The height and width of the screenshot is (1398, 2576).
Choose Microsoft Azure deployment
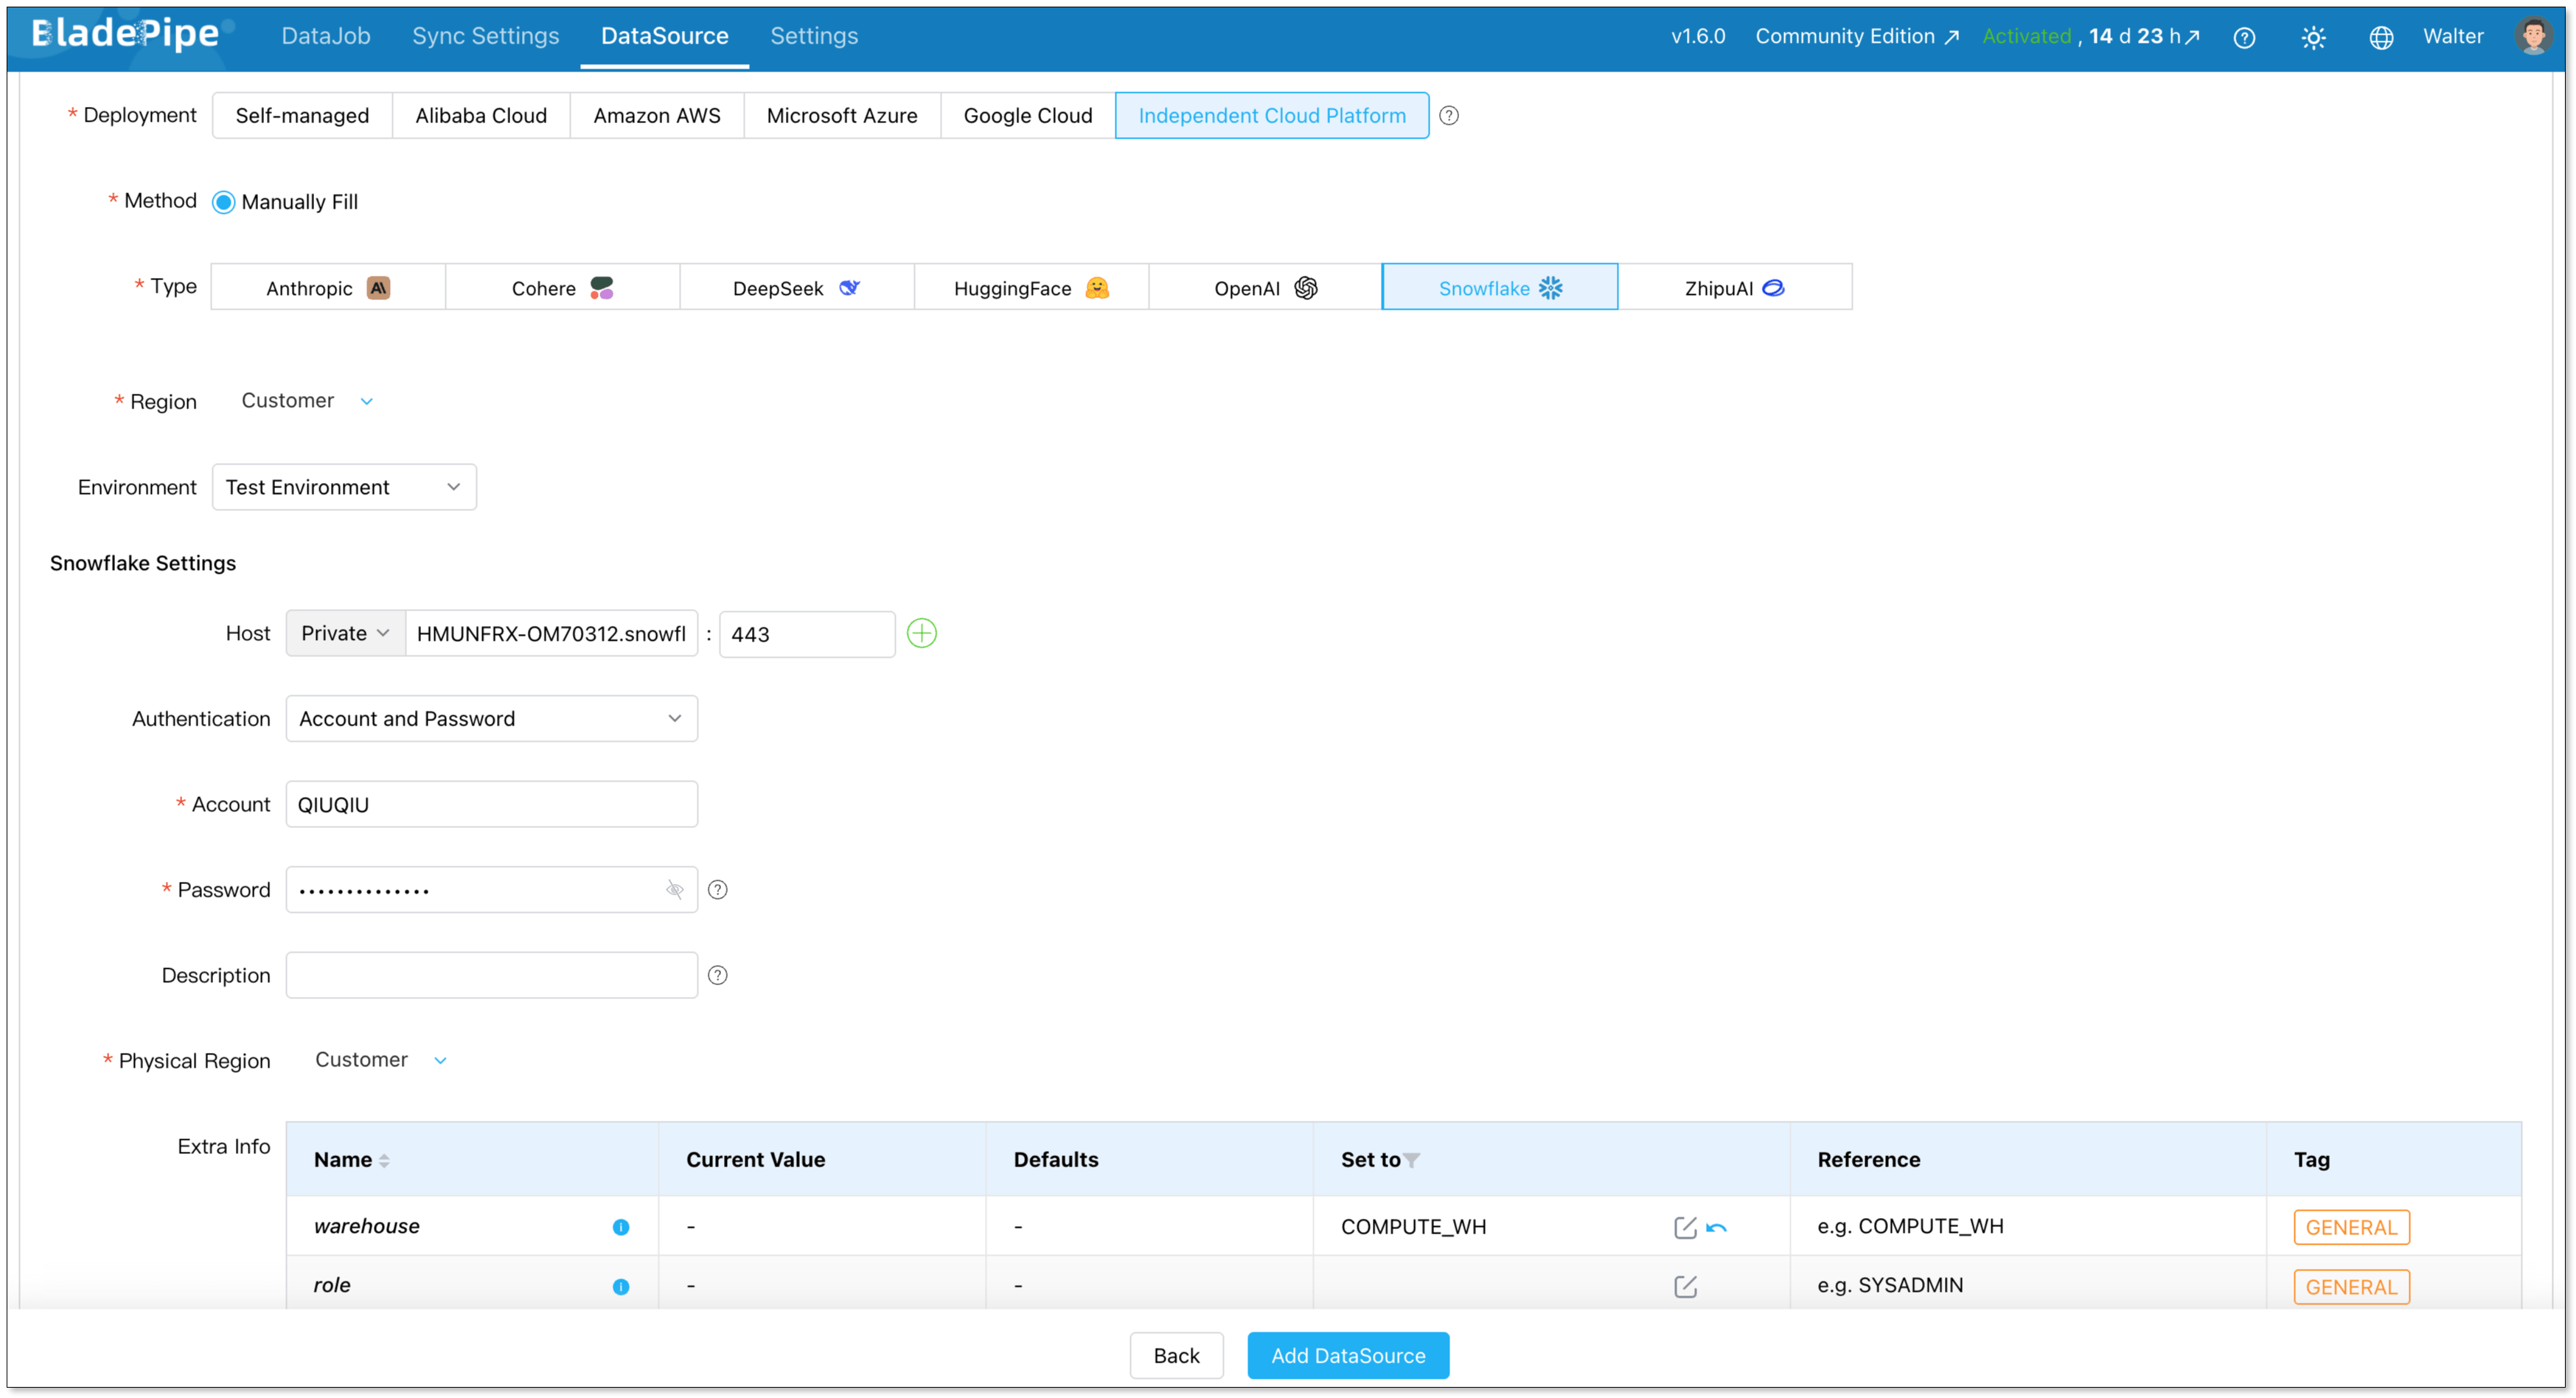tap(842, 115)
